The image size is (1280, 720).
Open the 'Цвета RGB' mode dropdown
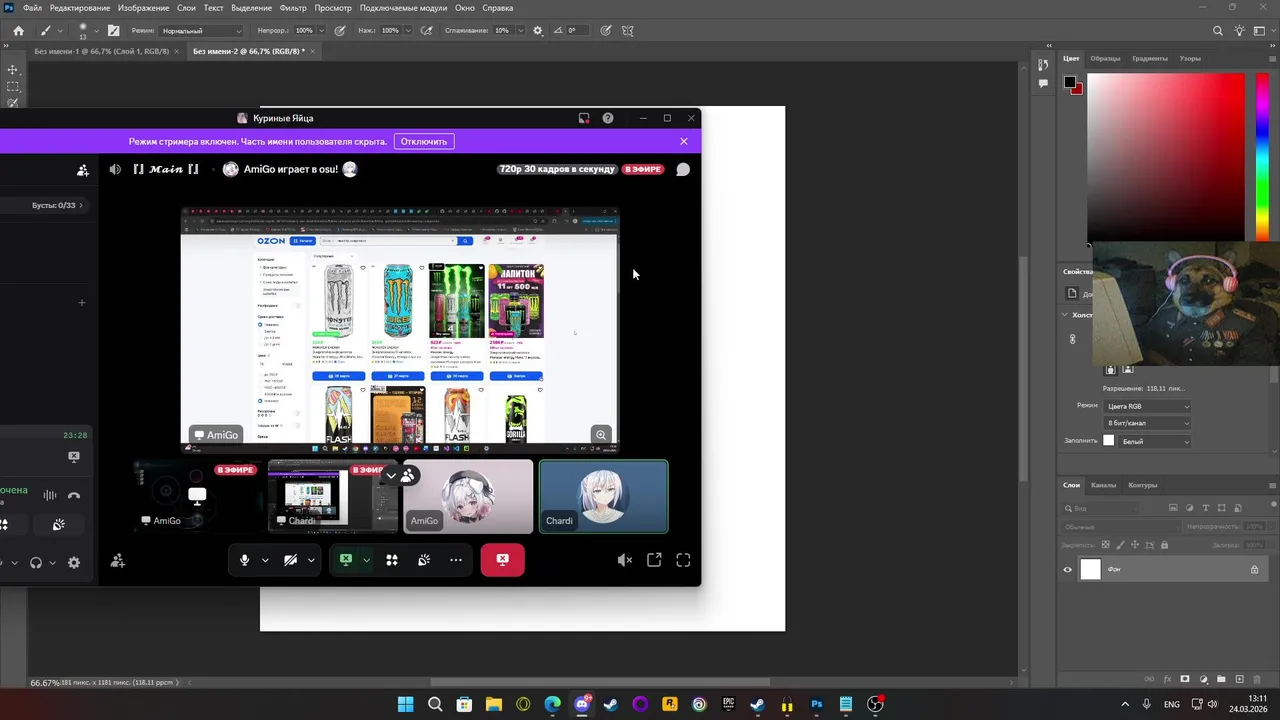point(1148,406)
